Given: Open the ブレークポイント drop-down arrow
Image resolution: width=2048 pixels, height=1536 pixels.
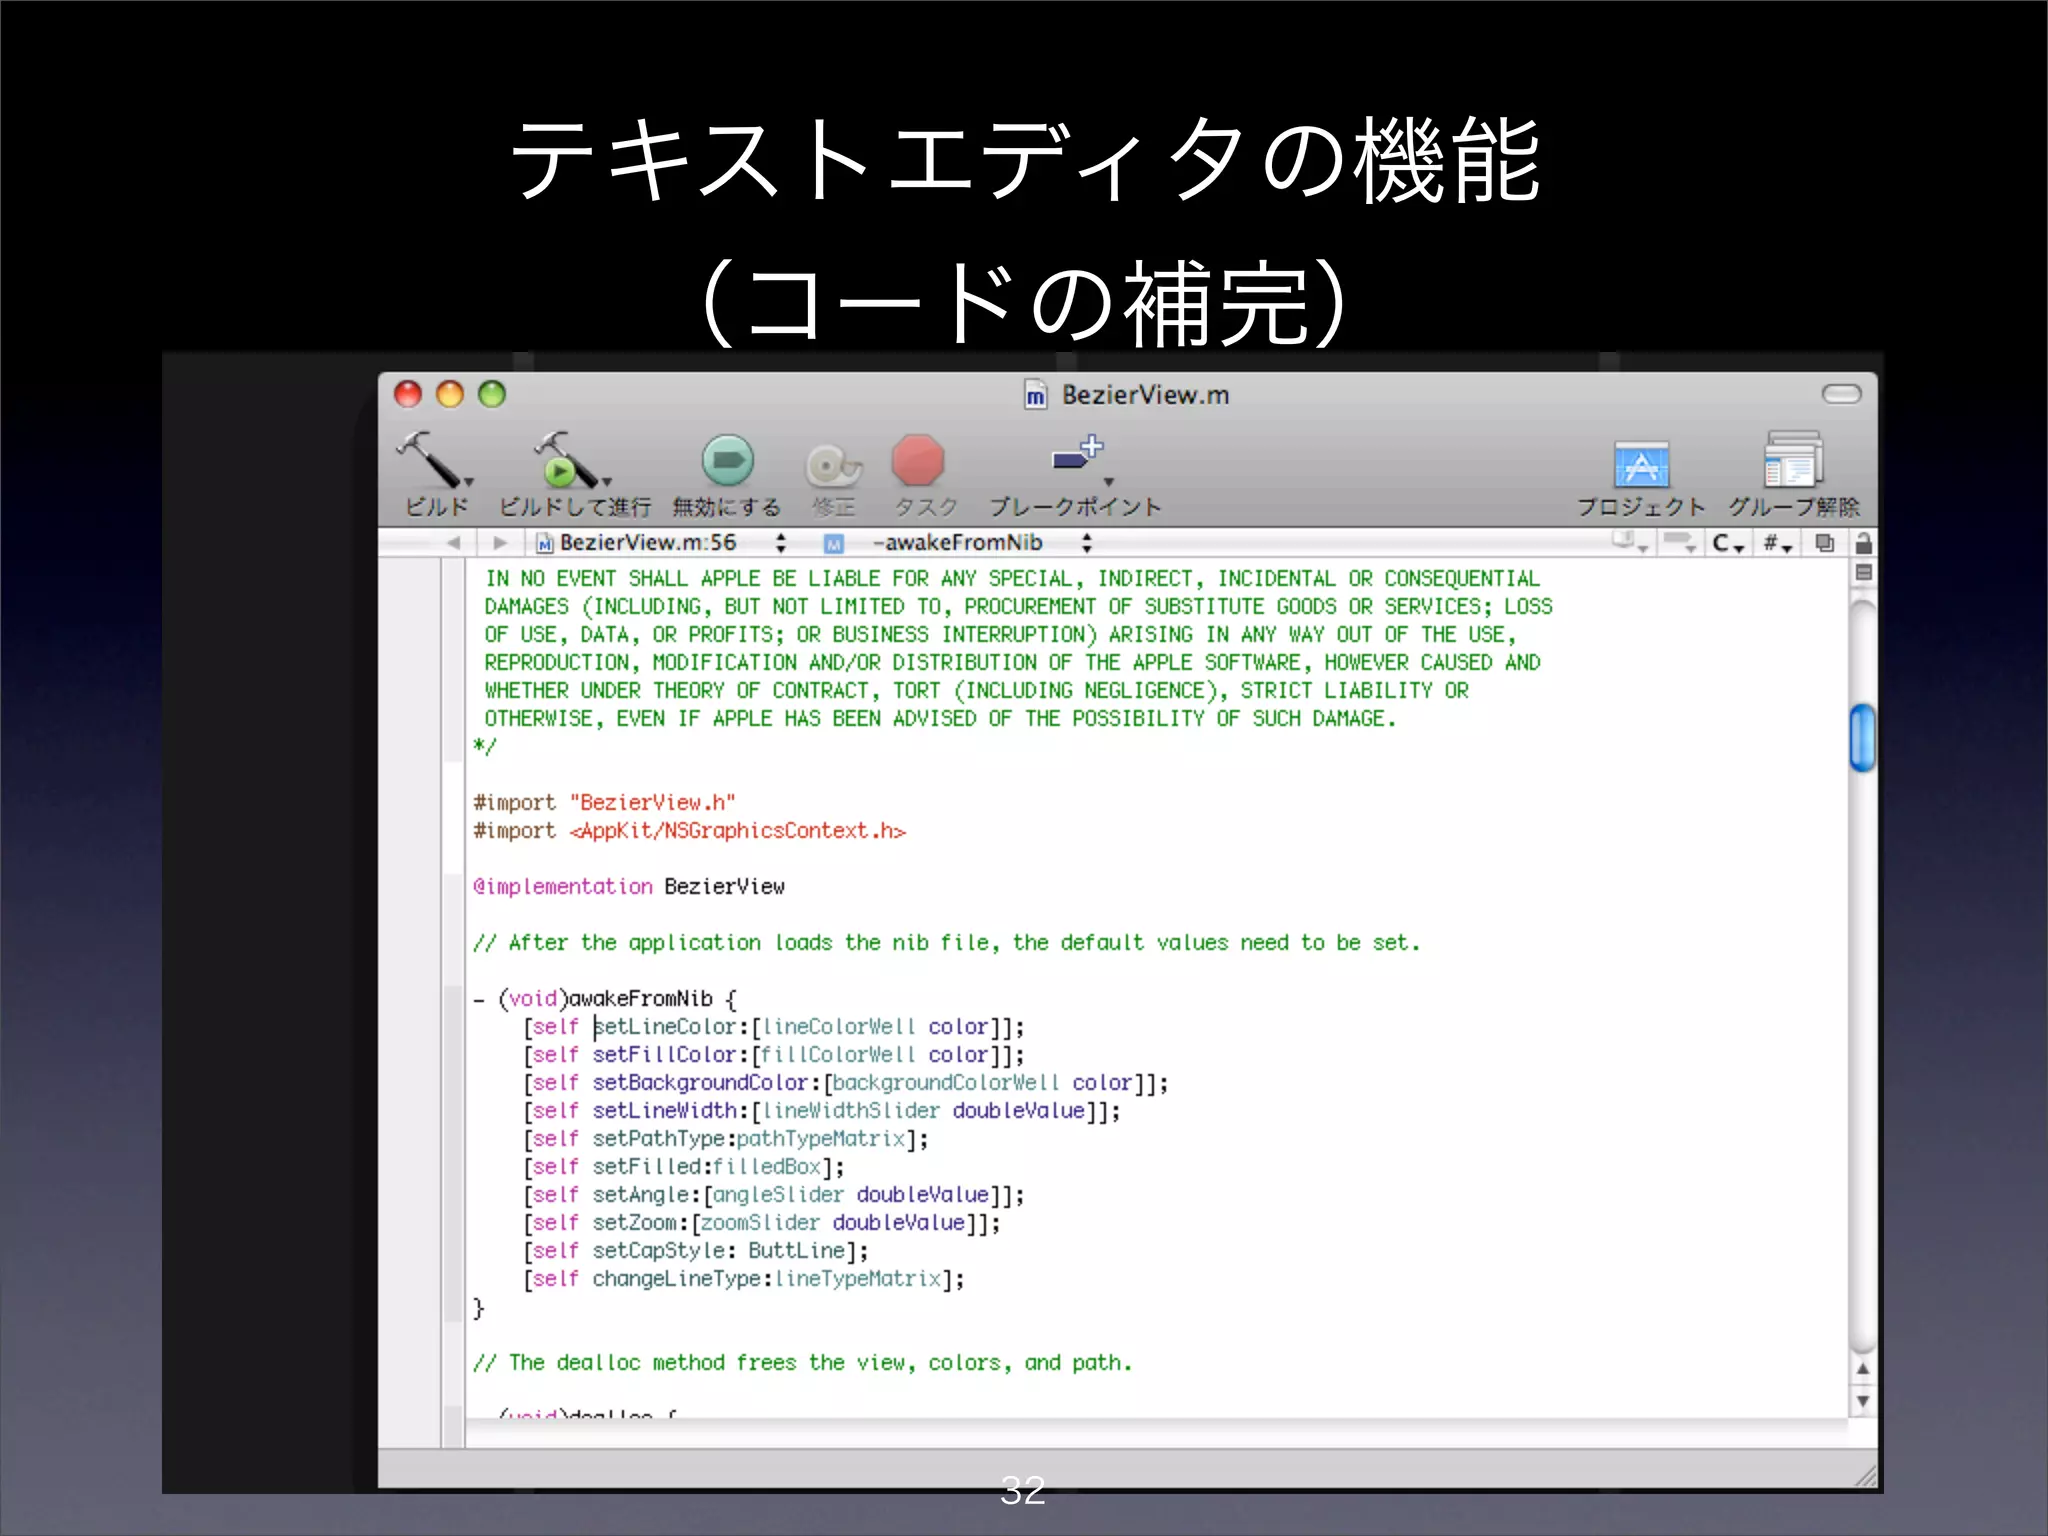Looking at the screenshot, I should coord(1108,482).
